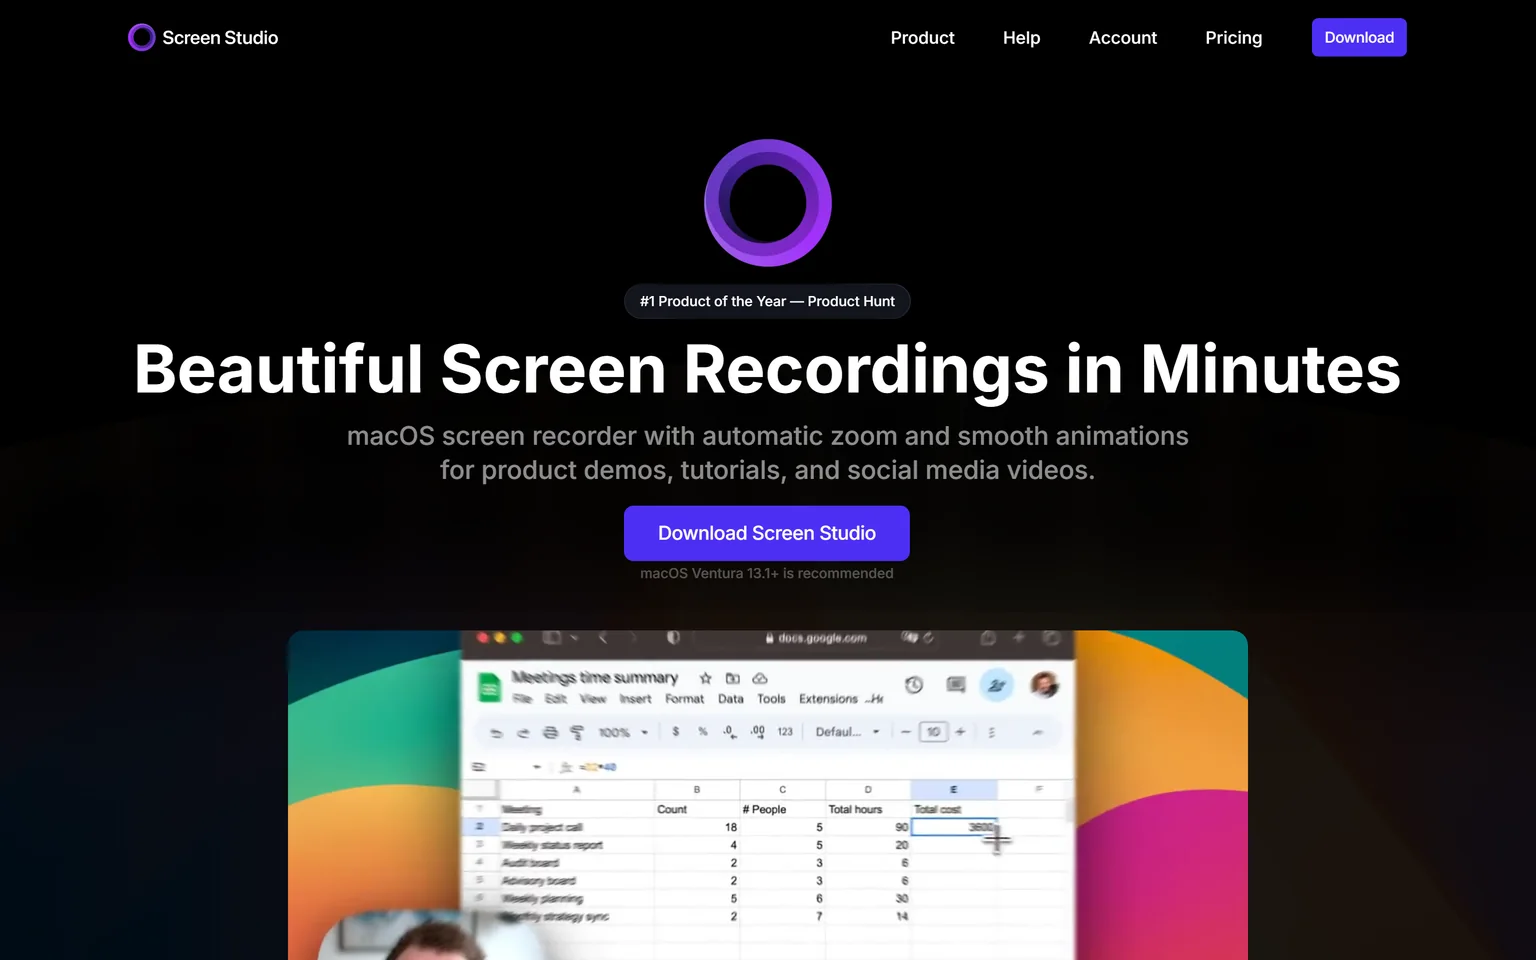
Task: Select the column C header
Action: 783,790
